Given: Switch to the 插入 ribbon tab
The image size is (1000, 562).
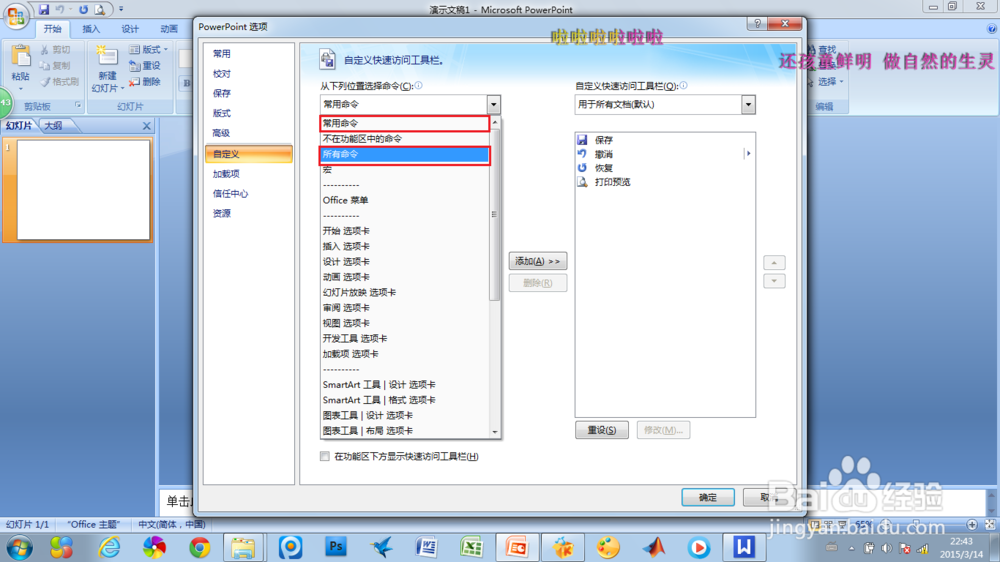Looking at the screenshot, I should 91,29.
